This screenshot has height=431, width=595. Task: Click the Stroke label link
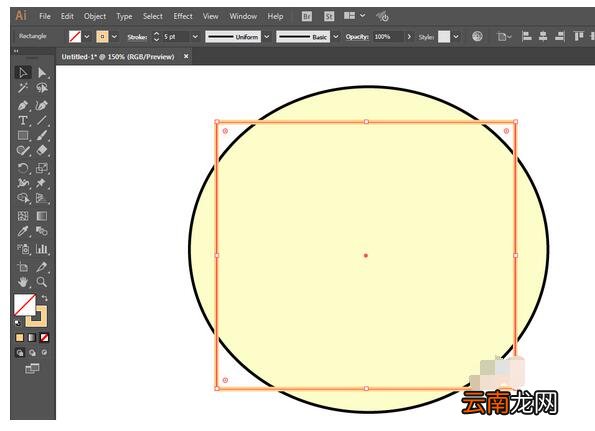point(137,37)
